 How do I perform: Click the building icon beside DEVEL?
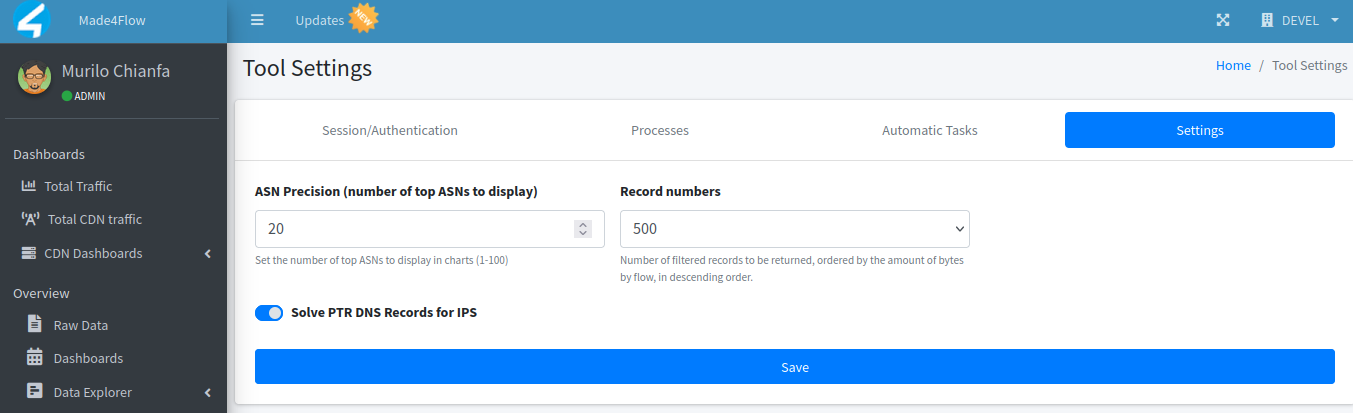coord(1267,20)
